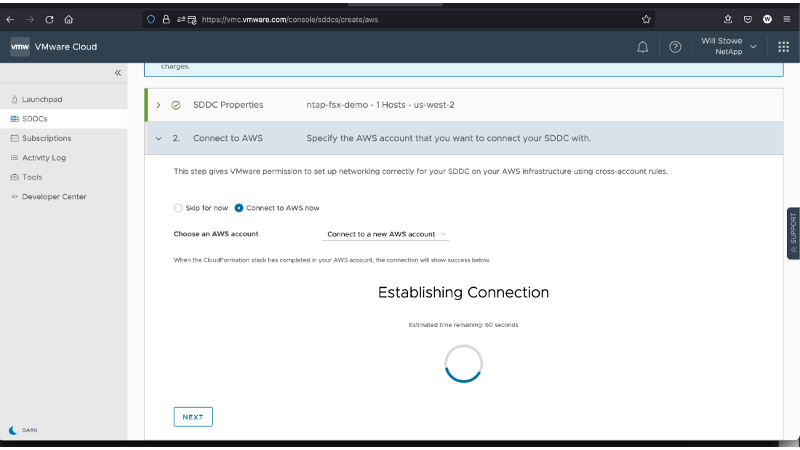
Task: Open the Choose an AWS account dropdown
Action: (x=386, y=234)
